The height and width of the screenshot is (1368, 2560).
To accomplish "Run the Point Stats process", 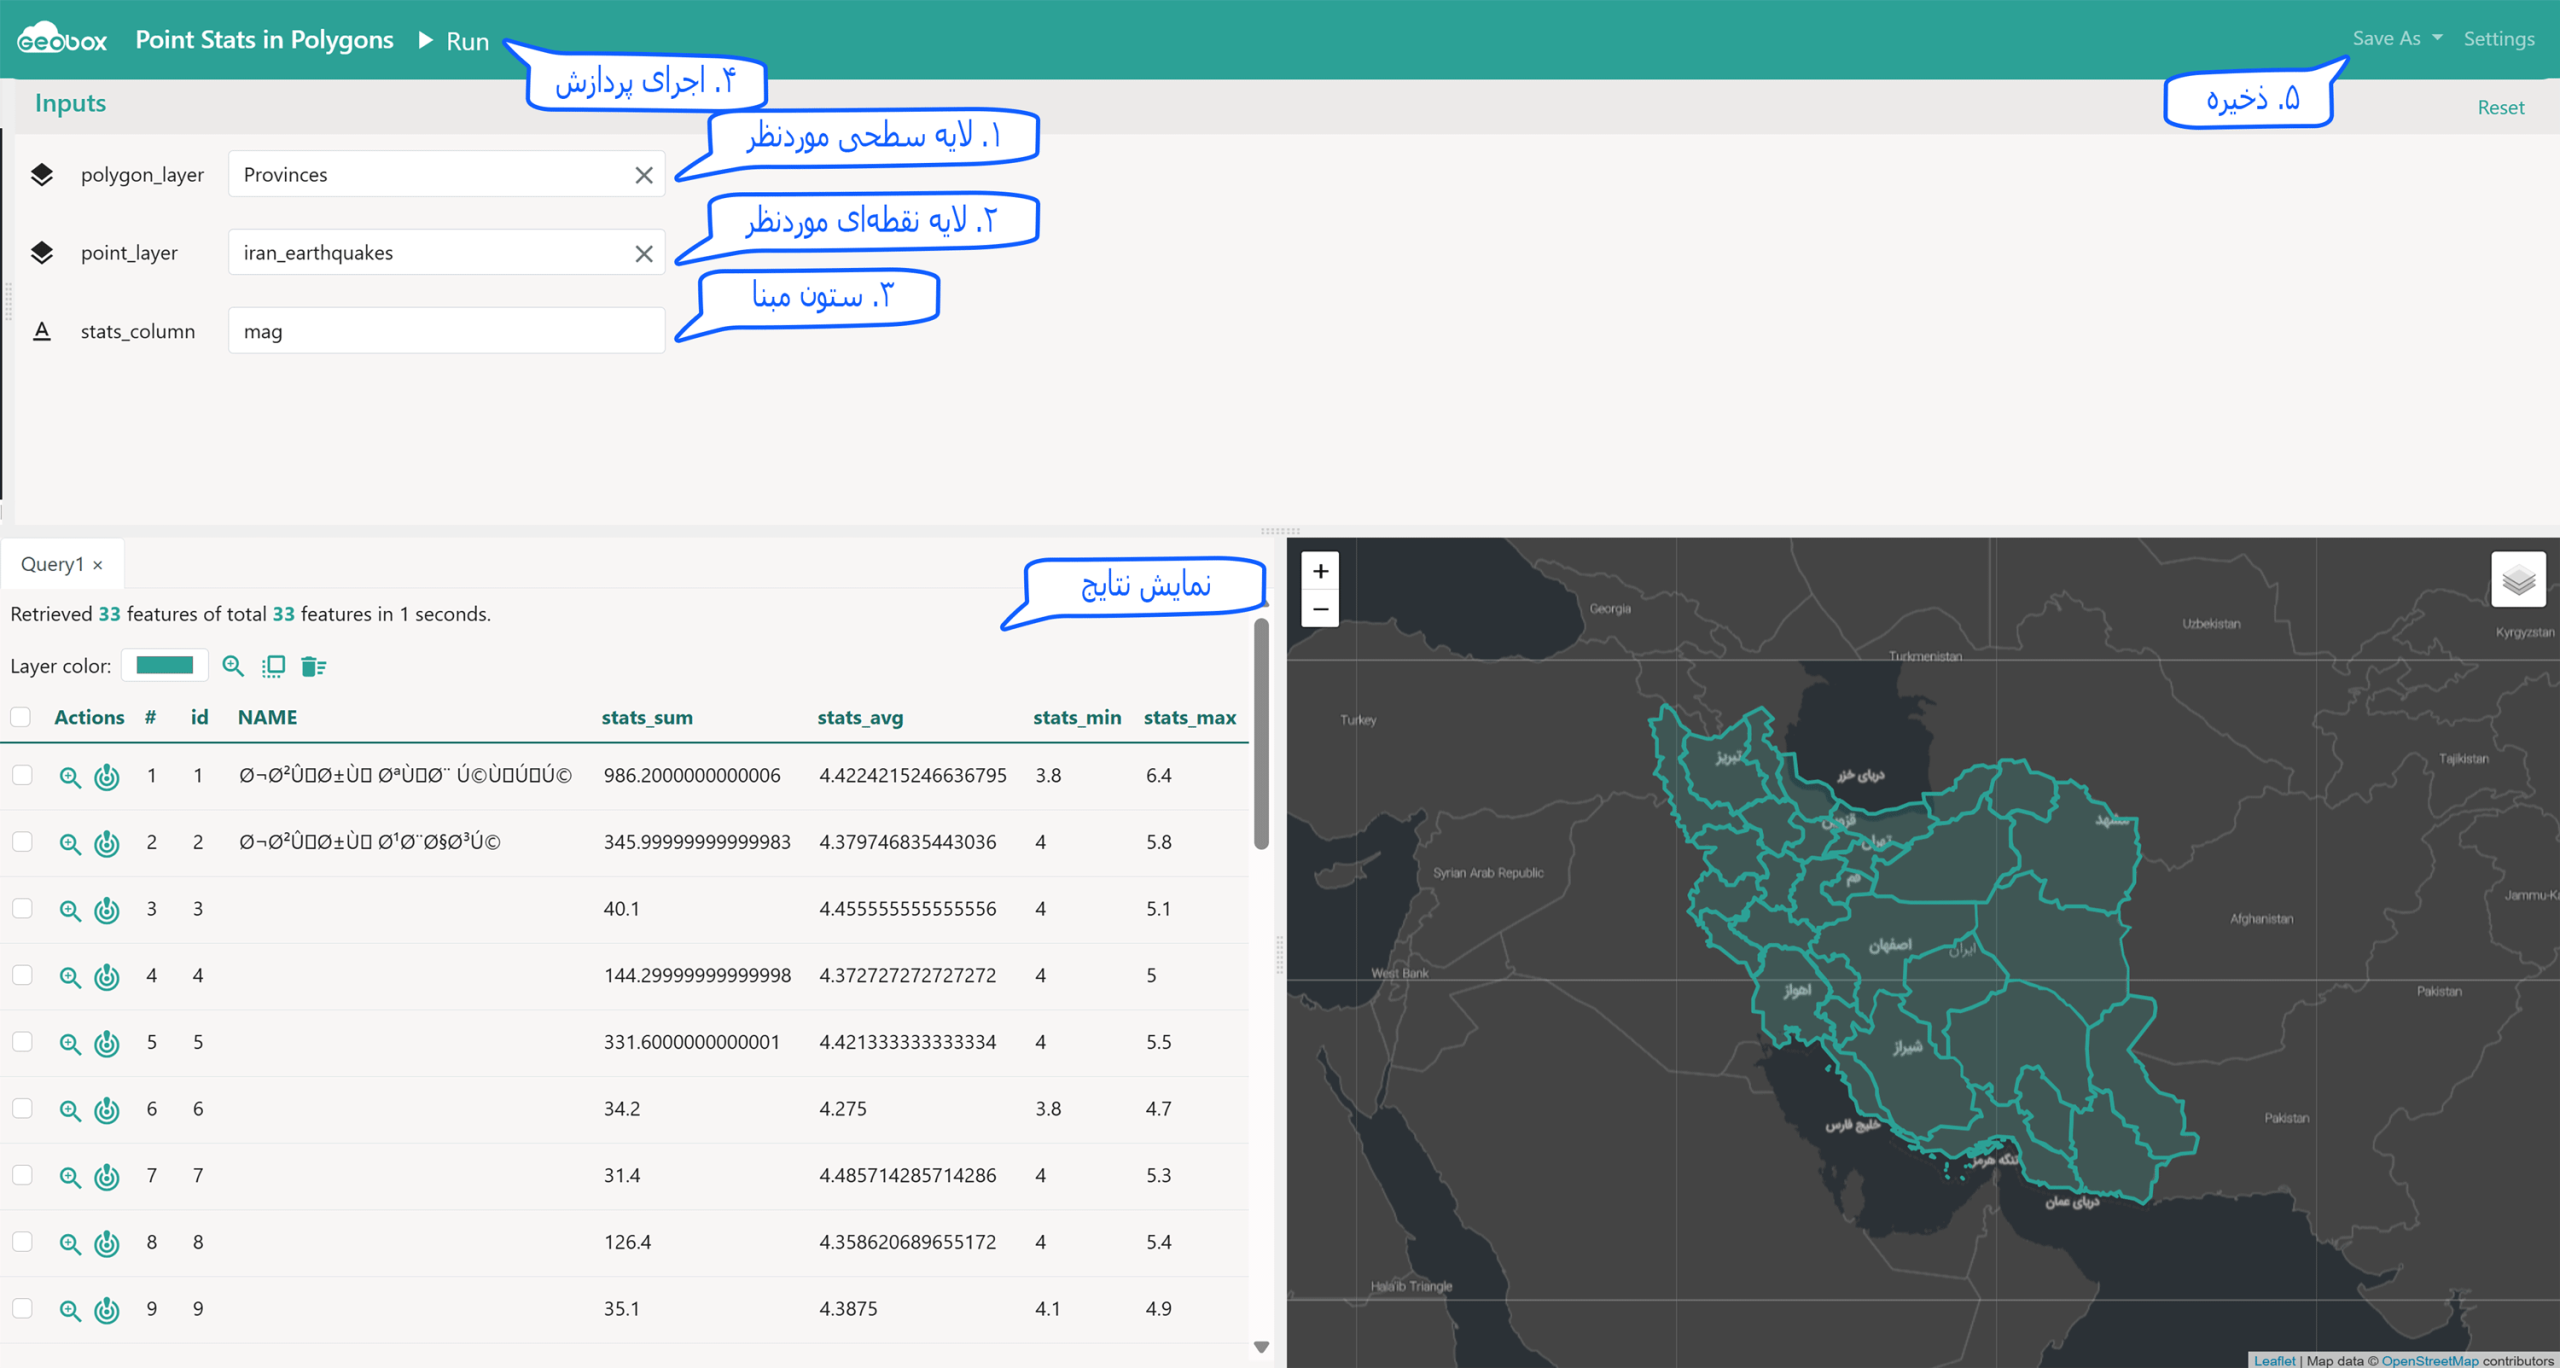I will (455, 40).
